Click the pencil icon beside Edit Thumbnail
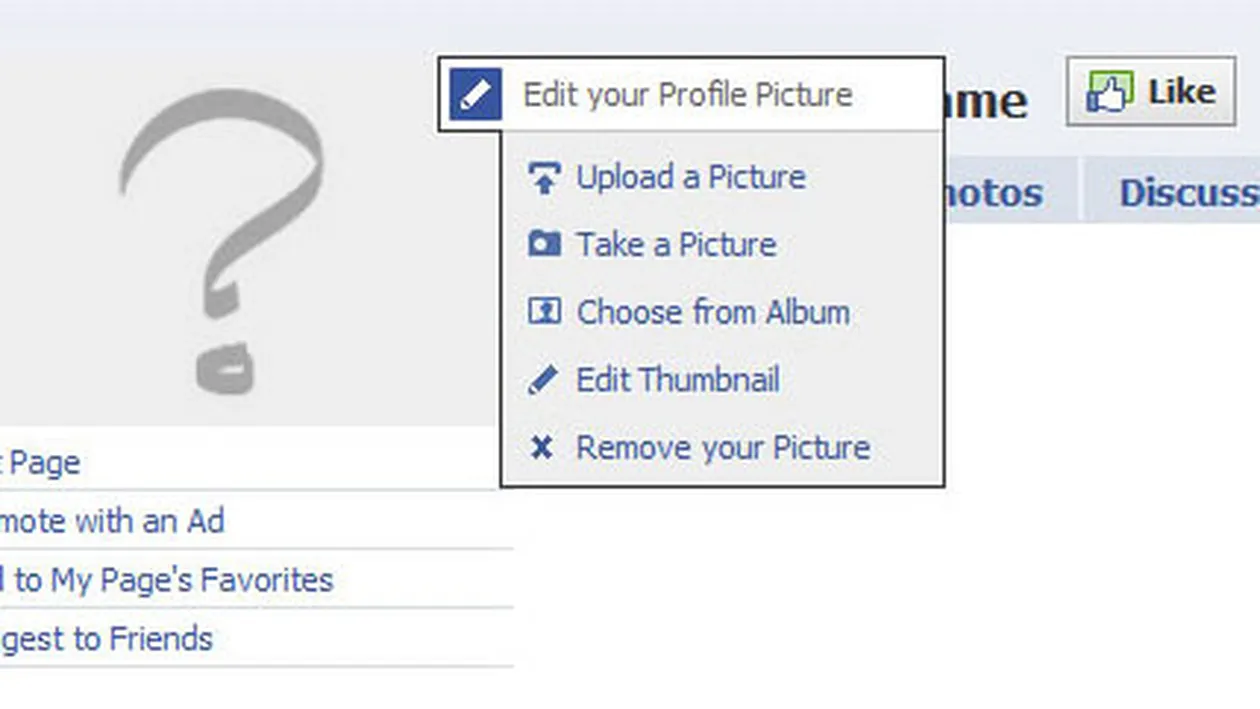This screenshot has width=1260, height=709. pos(542,380)
